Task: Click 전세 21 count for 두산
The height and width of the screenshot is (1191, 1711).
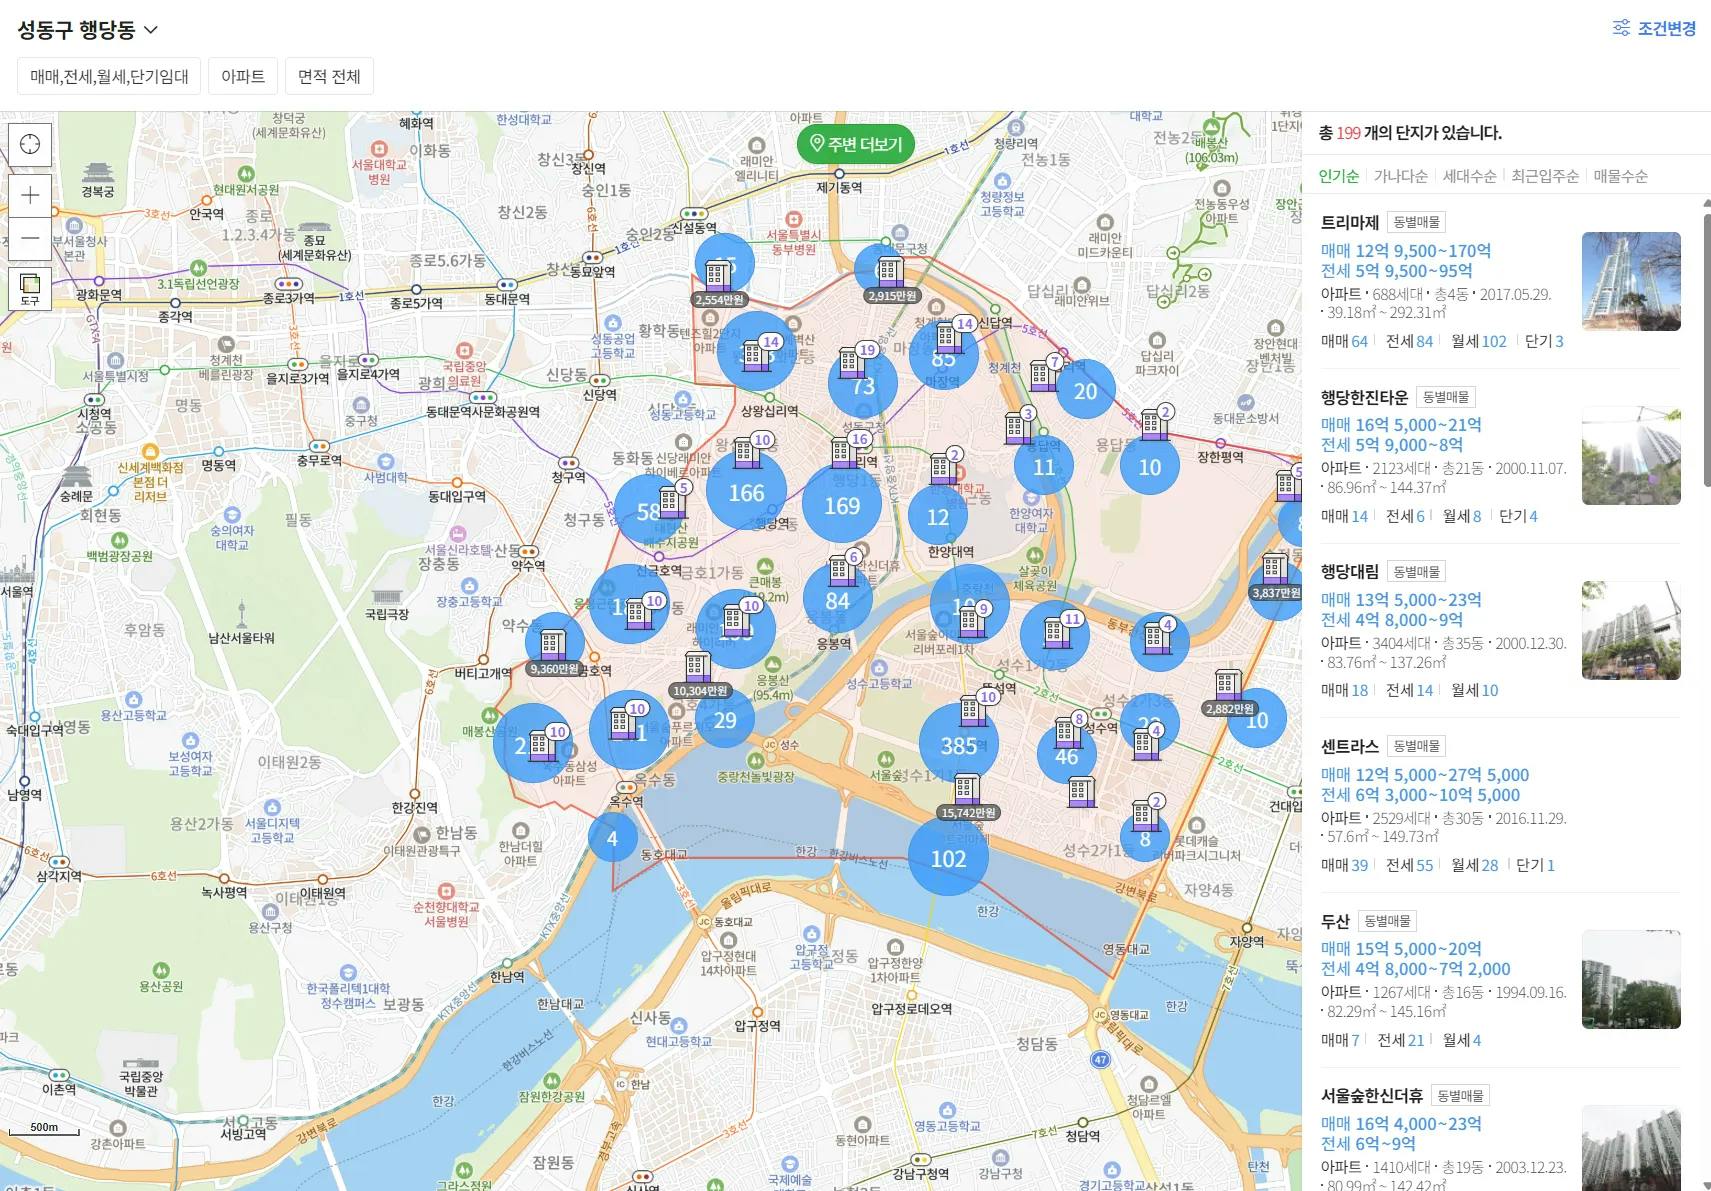Action: tap(1400, 1040)
